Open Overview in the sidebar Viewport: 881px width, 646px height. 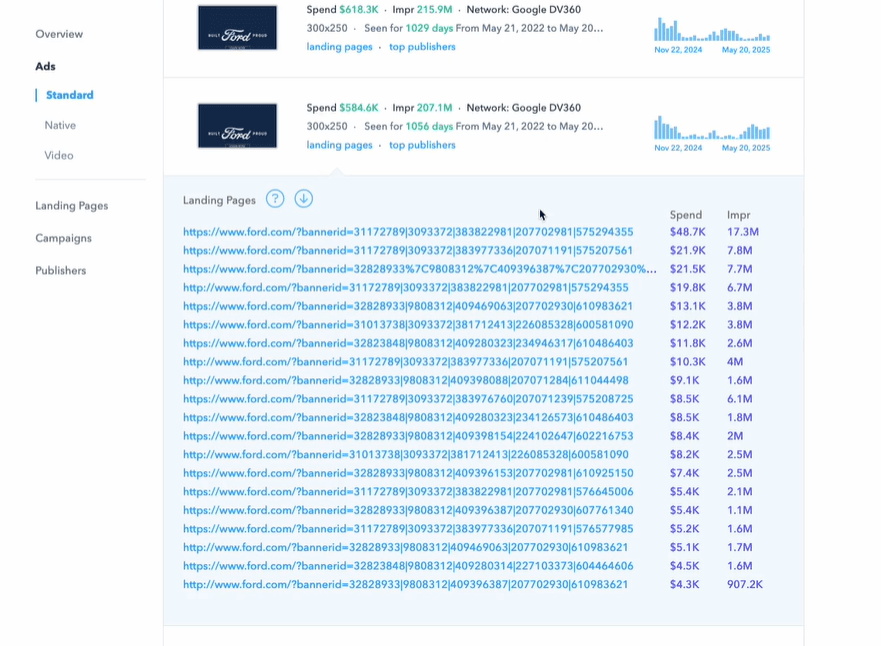59,34
